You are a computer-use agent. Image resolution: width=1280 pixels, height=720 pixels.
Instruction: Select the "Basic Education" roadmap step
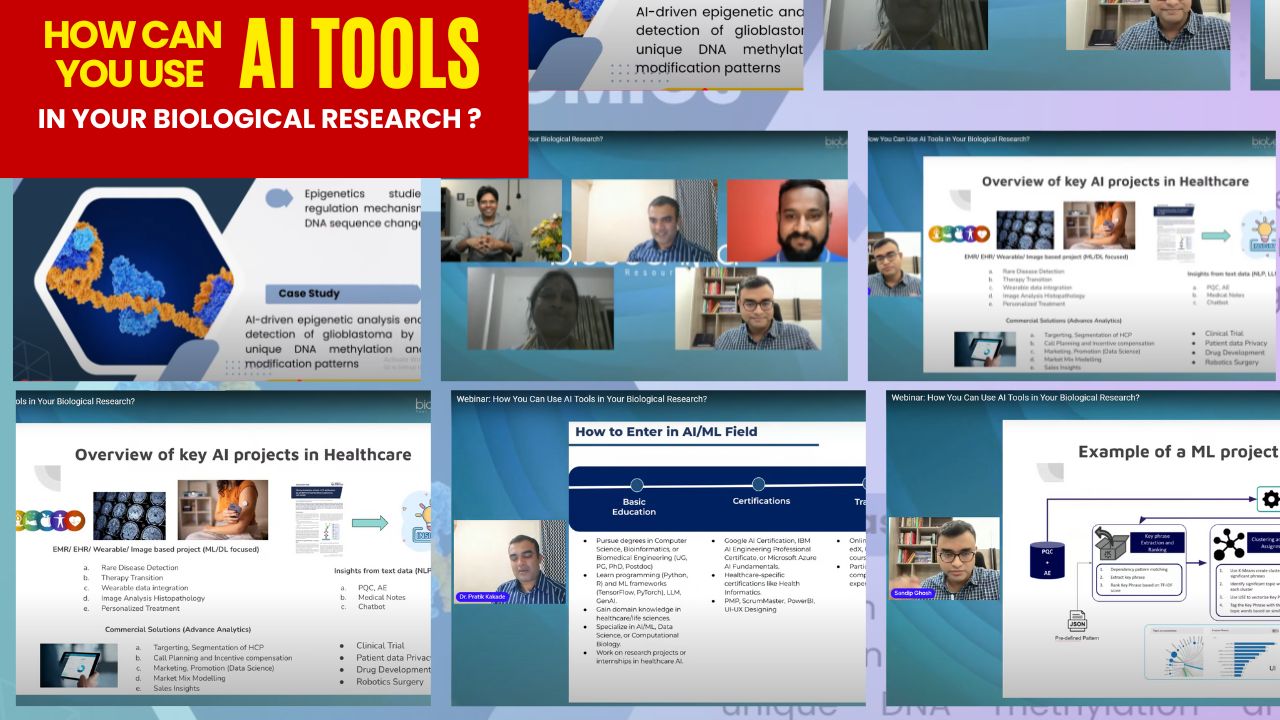(634, 506)
